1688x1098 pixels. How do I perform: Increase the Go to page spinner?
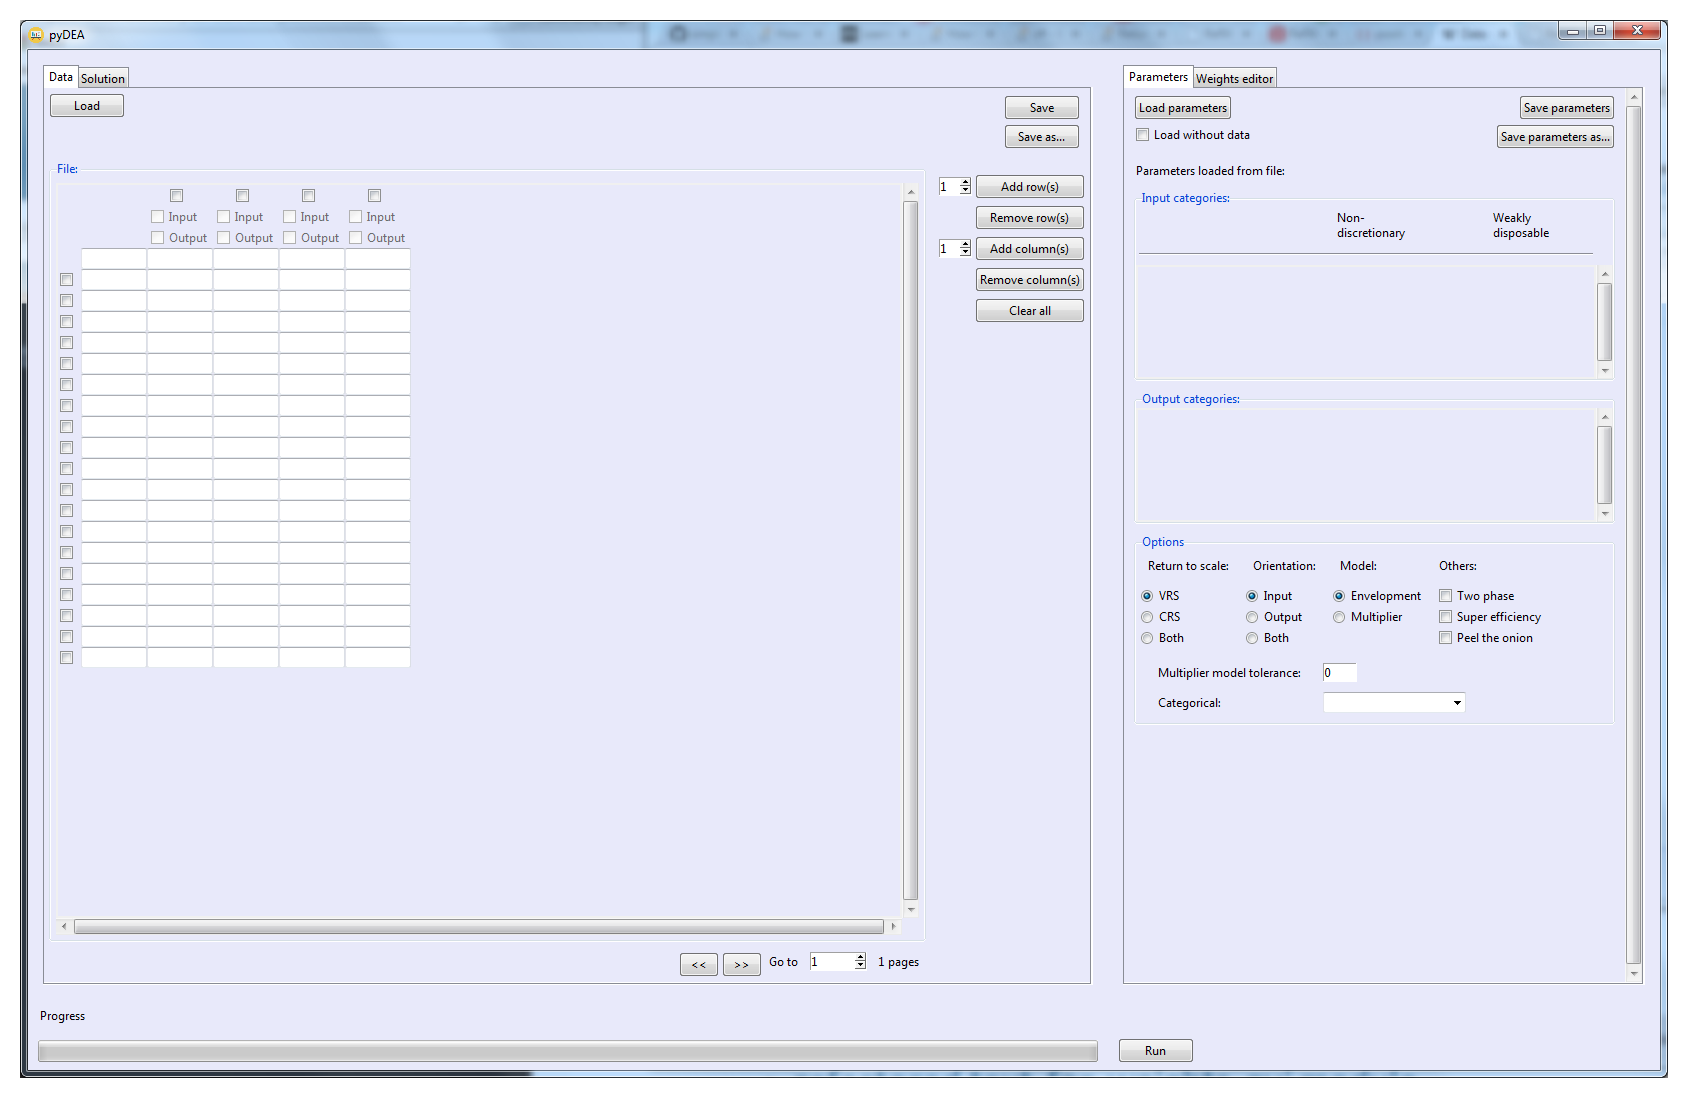[860, 958]
